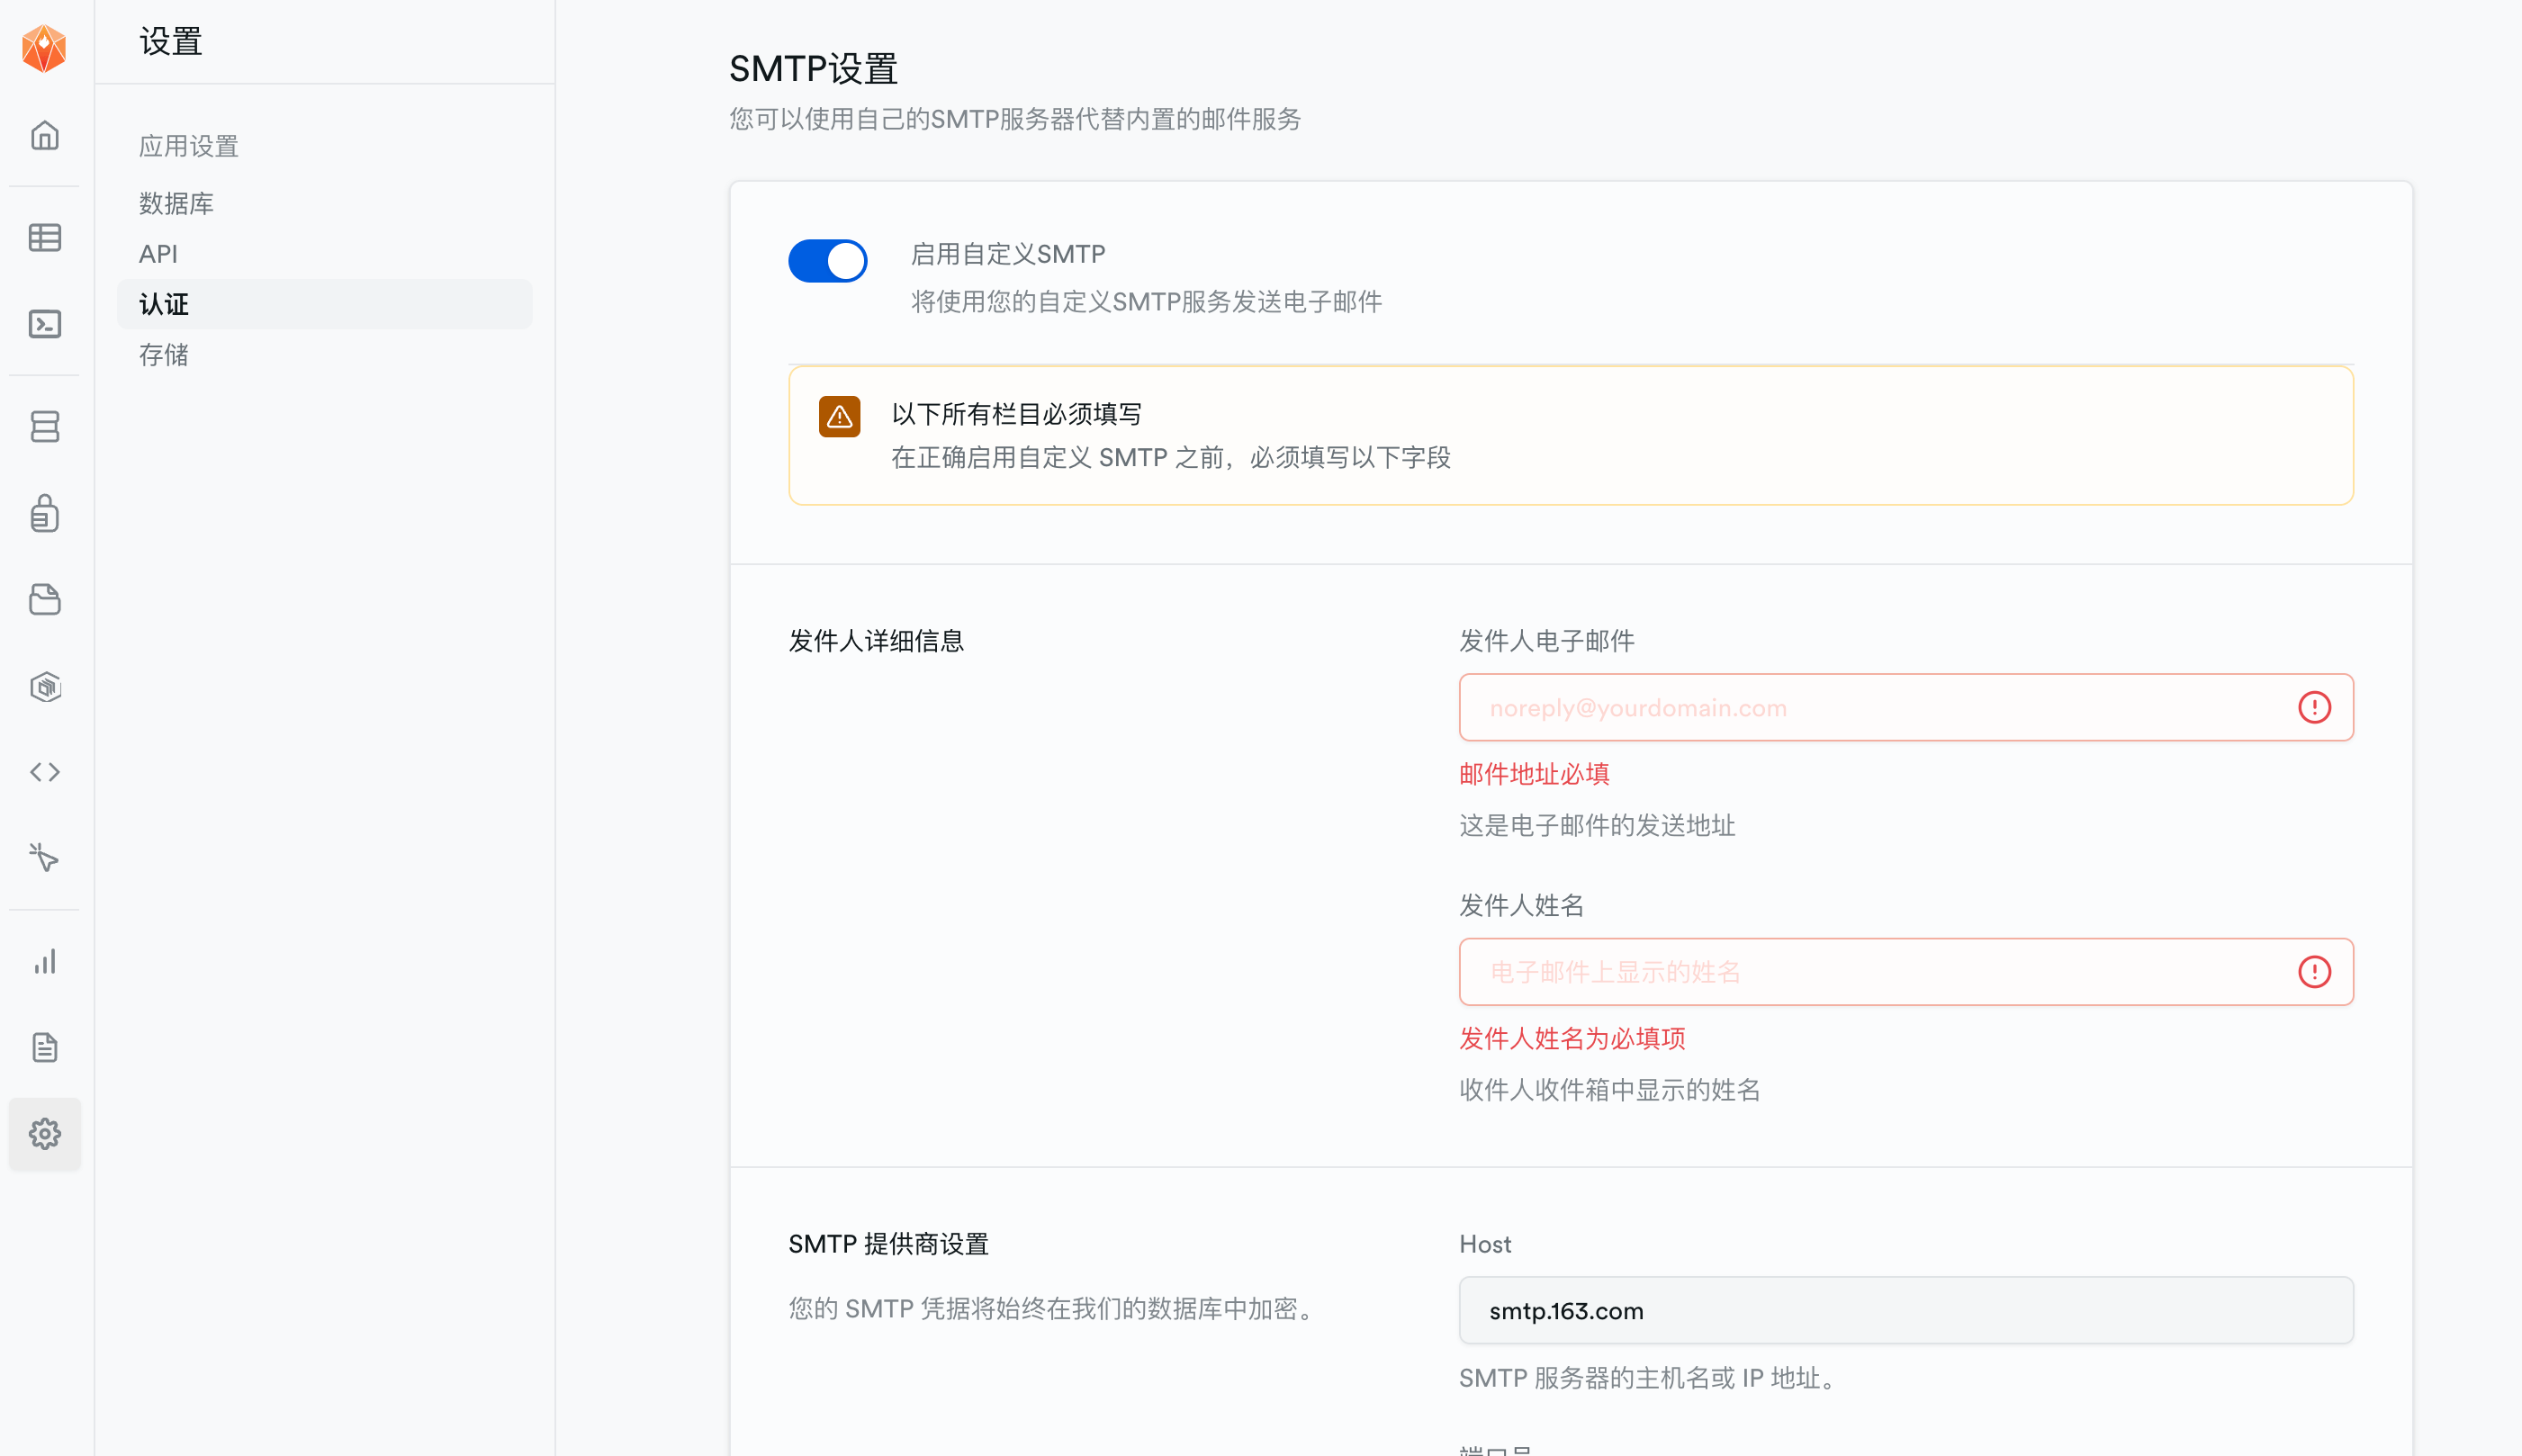Toggle 启用自定义SMTP switch off
This screenshot has width=2522, height=1456.
pos(827,261)
